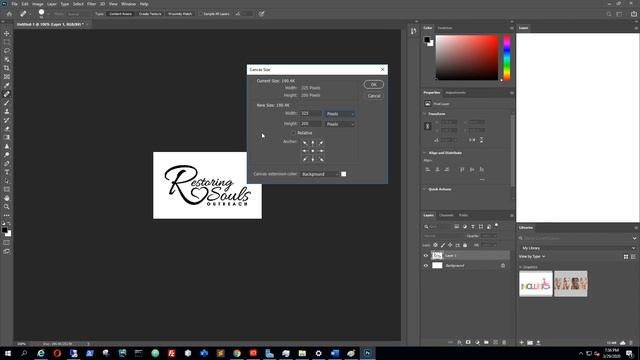This screenshot has width=640, height=360.
Task: Collapse the Align and Distribute section
Action: (x=424, y=153)
